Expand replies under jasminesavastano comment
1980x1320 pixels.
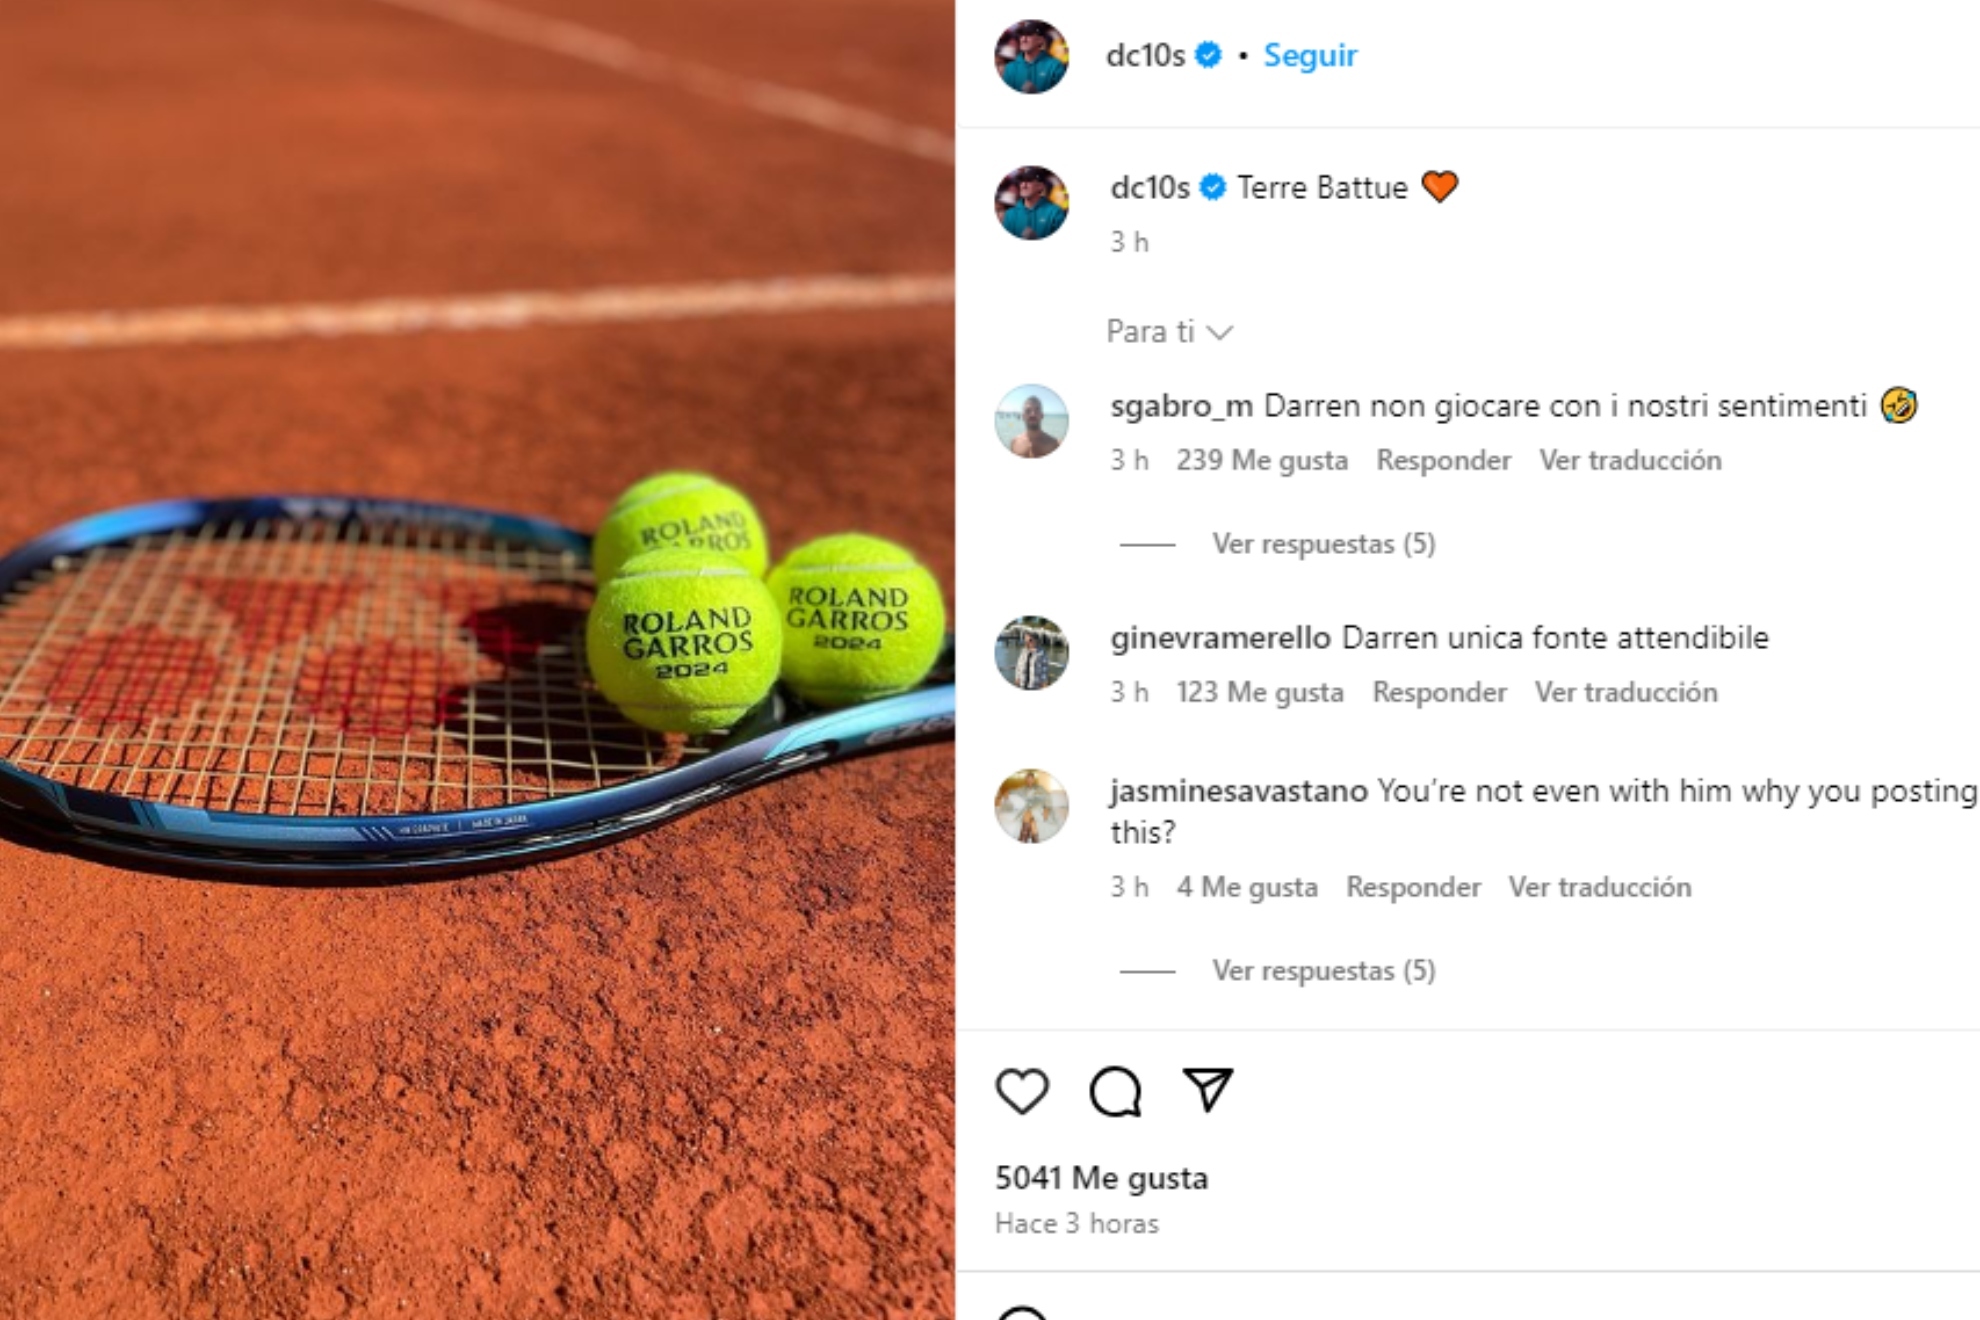(1323, 971)
